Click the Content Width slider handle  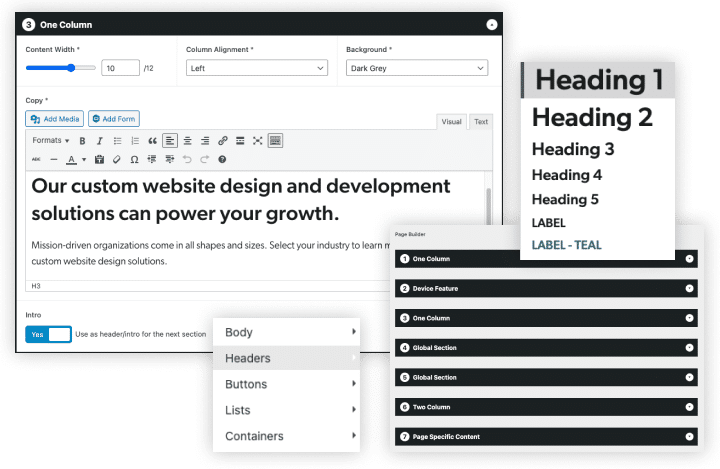tap(71, 68)
